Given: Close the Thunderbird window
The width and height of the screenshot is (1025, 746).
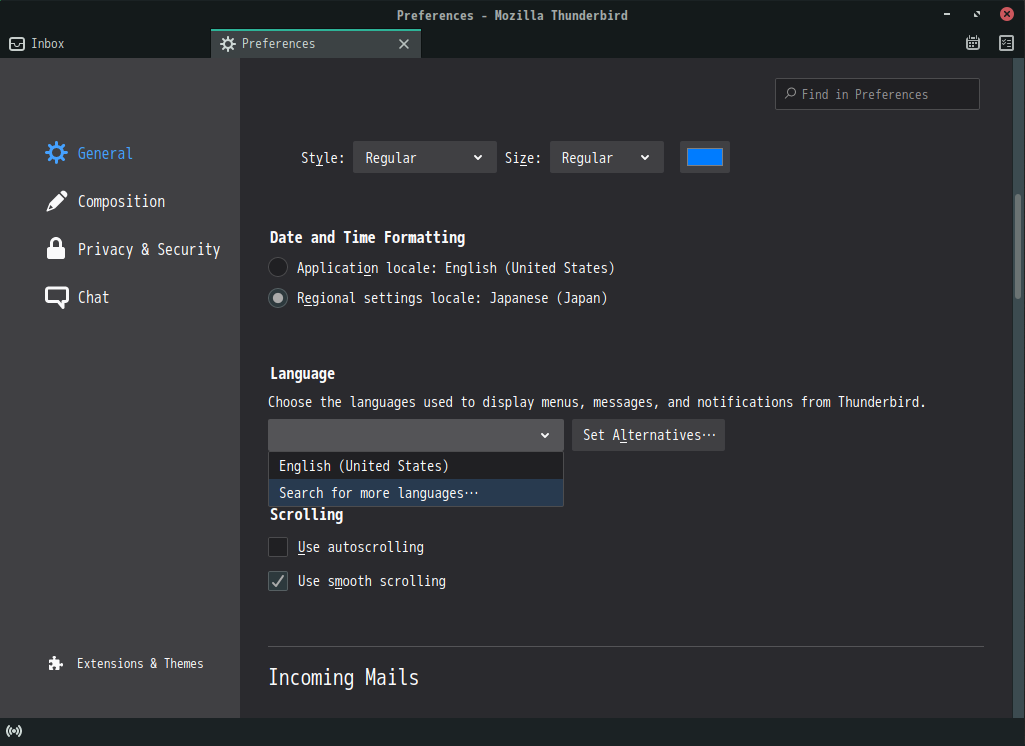Looking at the screenshot, I should point(1007,14).
